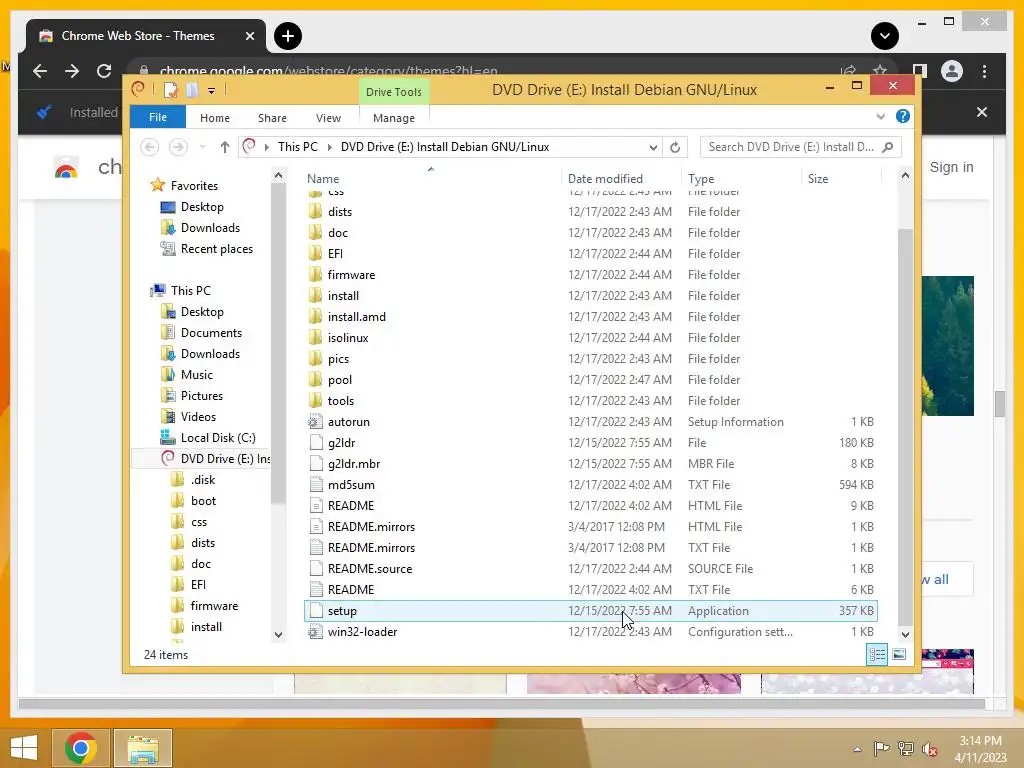Refresh the Explorer folder view
Screen dimensions: 1024x768
[x=675, y=147]
